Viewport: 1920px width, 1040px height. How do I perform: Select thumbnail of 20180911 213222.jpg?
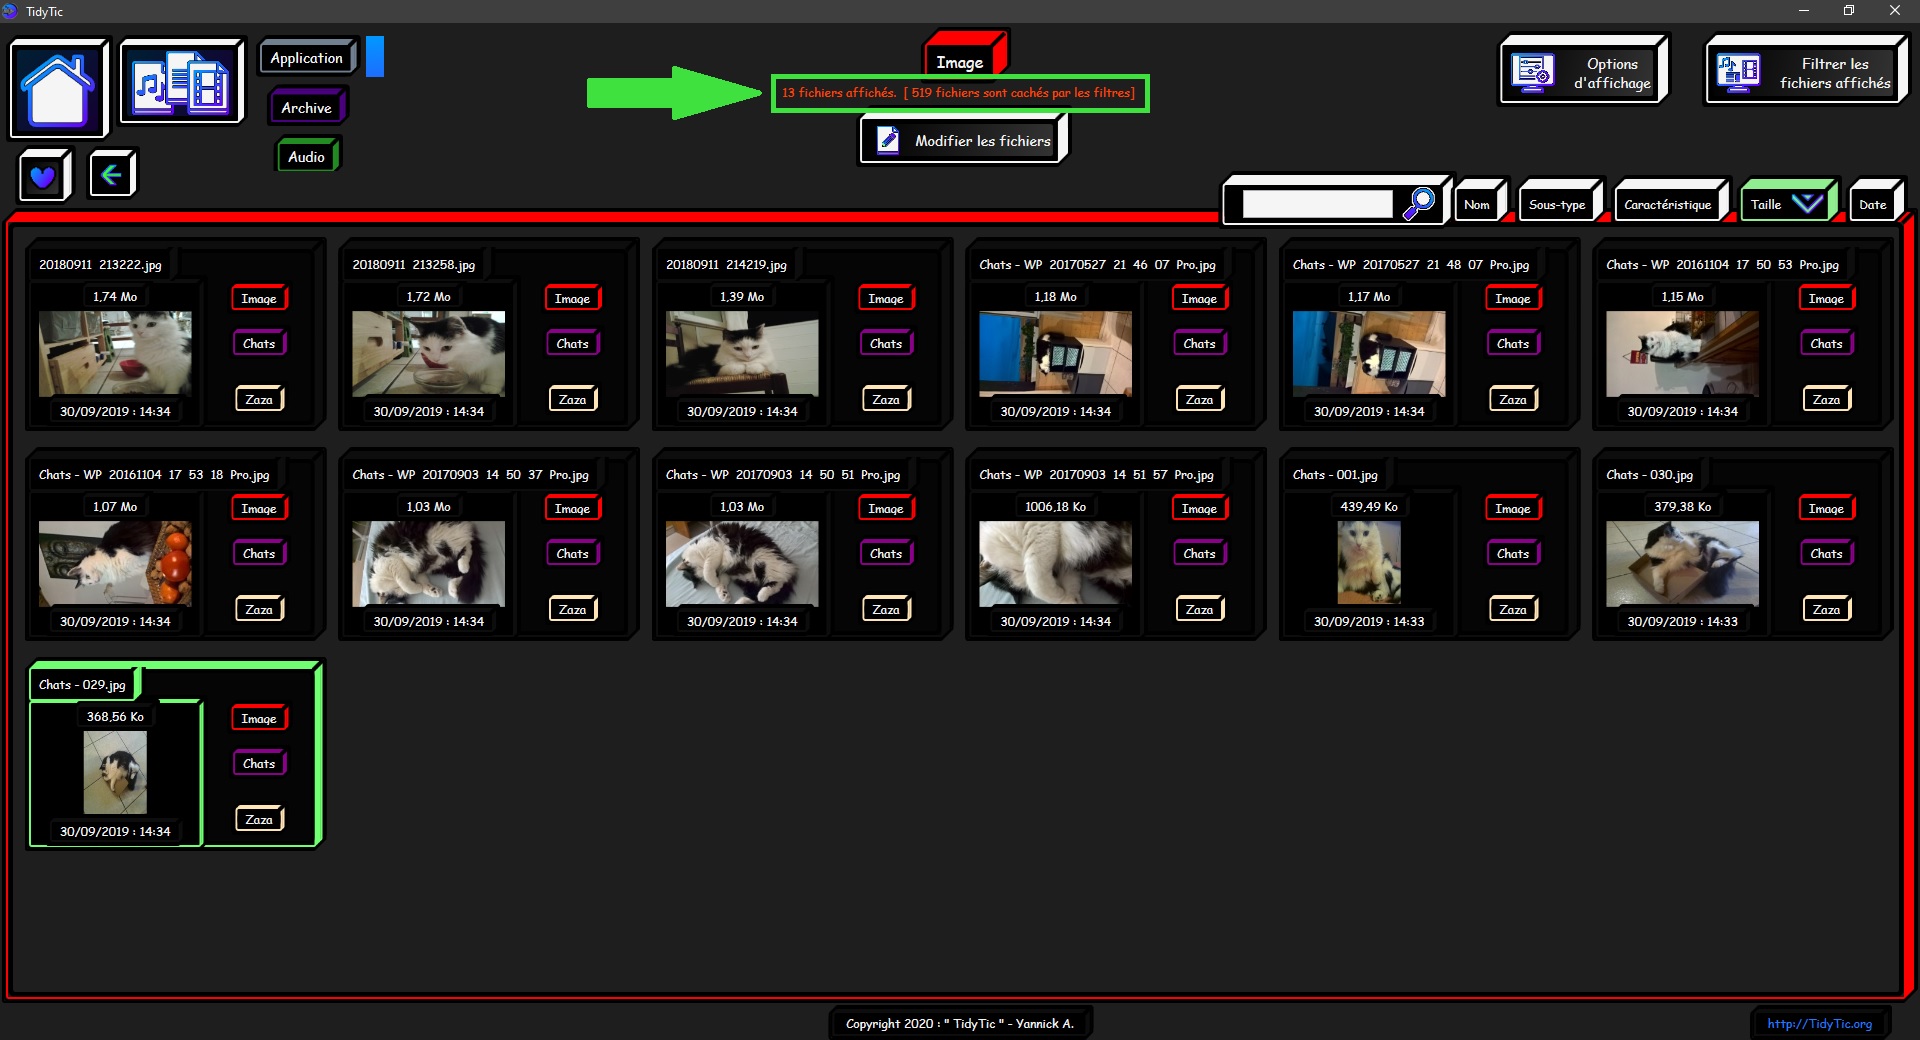(115, 353)
